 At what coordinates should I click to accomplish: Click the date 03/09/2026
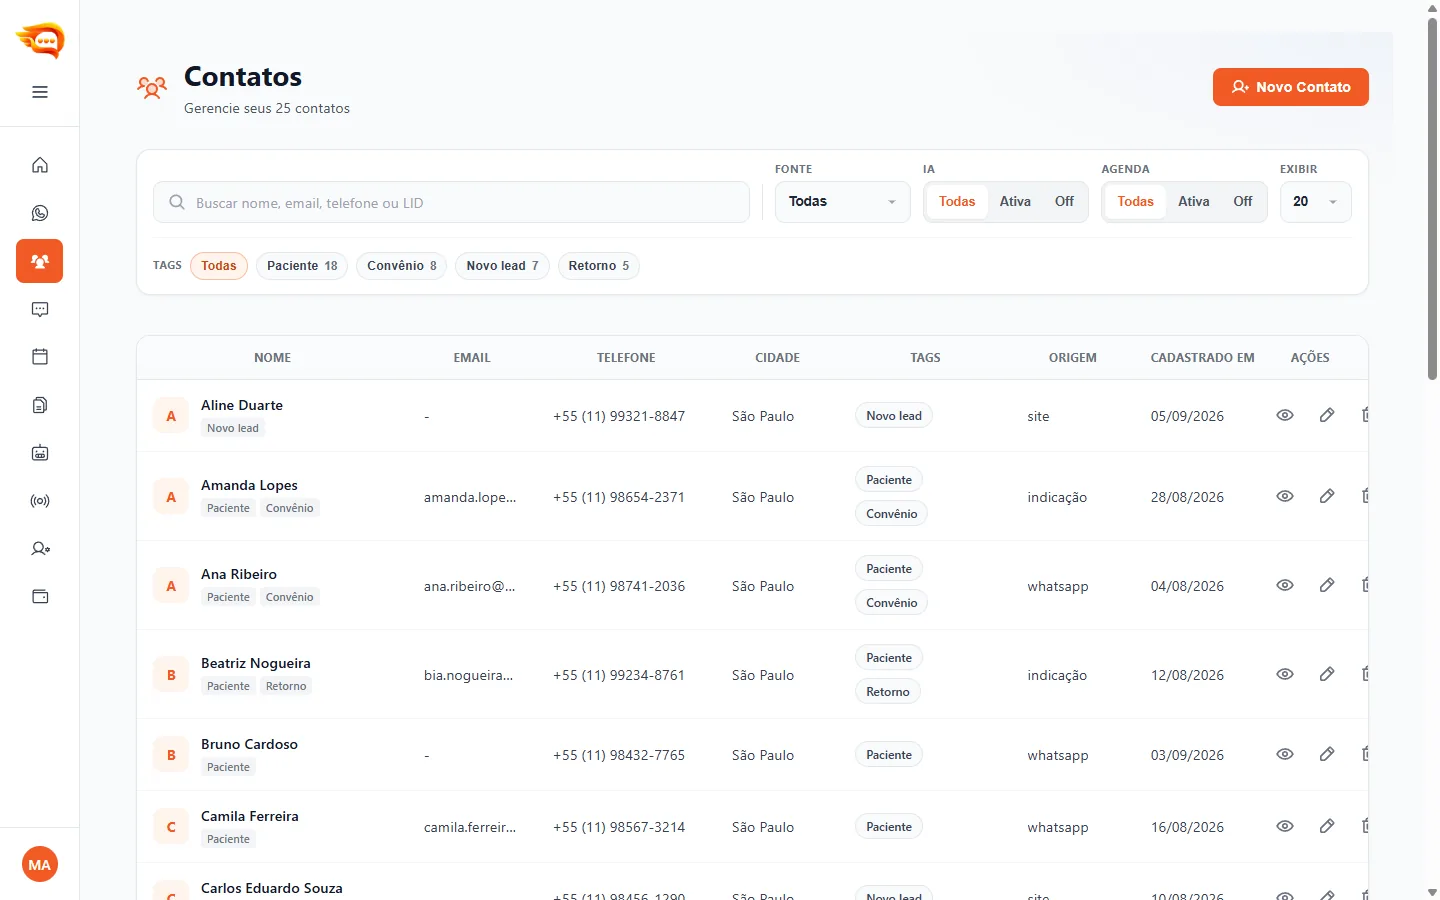click(x=1187, y=755)
